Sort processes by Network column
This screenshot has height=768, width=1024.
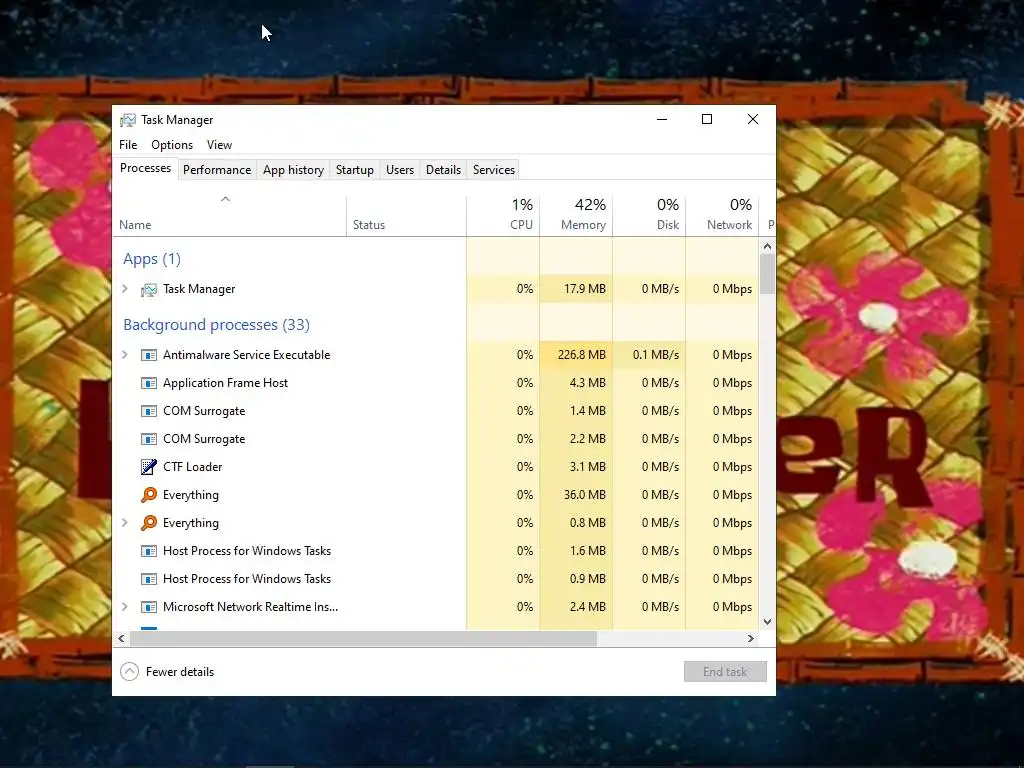click(722, 216)
